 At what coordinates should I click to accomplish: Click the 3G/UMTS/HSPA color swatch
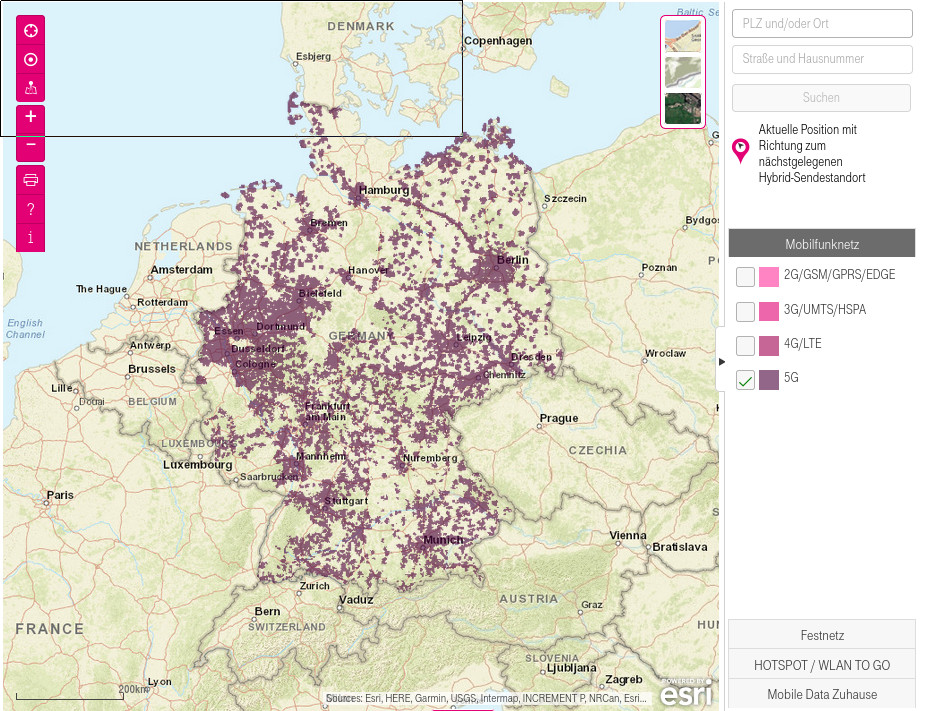(x=767, y=310)
